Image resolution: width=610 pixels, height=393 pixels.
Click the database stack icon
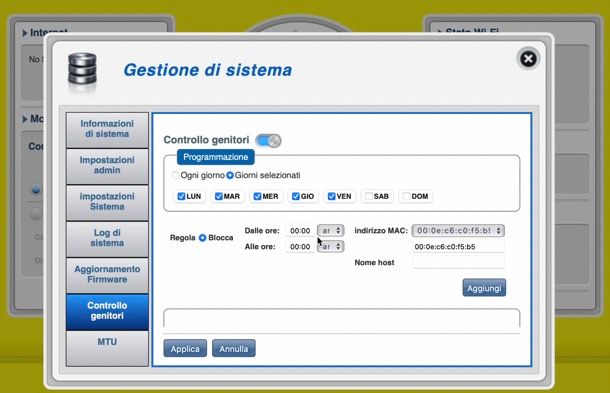[82, 70]
